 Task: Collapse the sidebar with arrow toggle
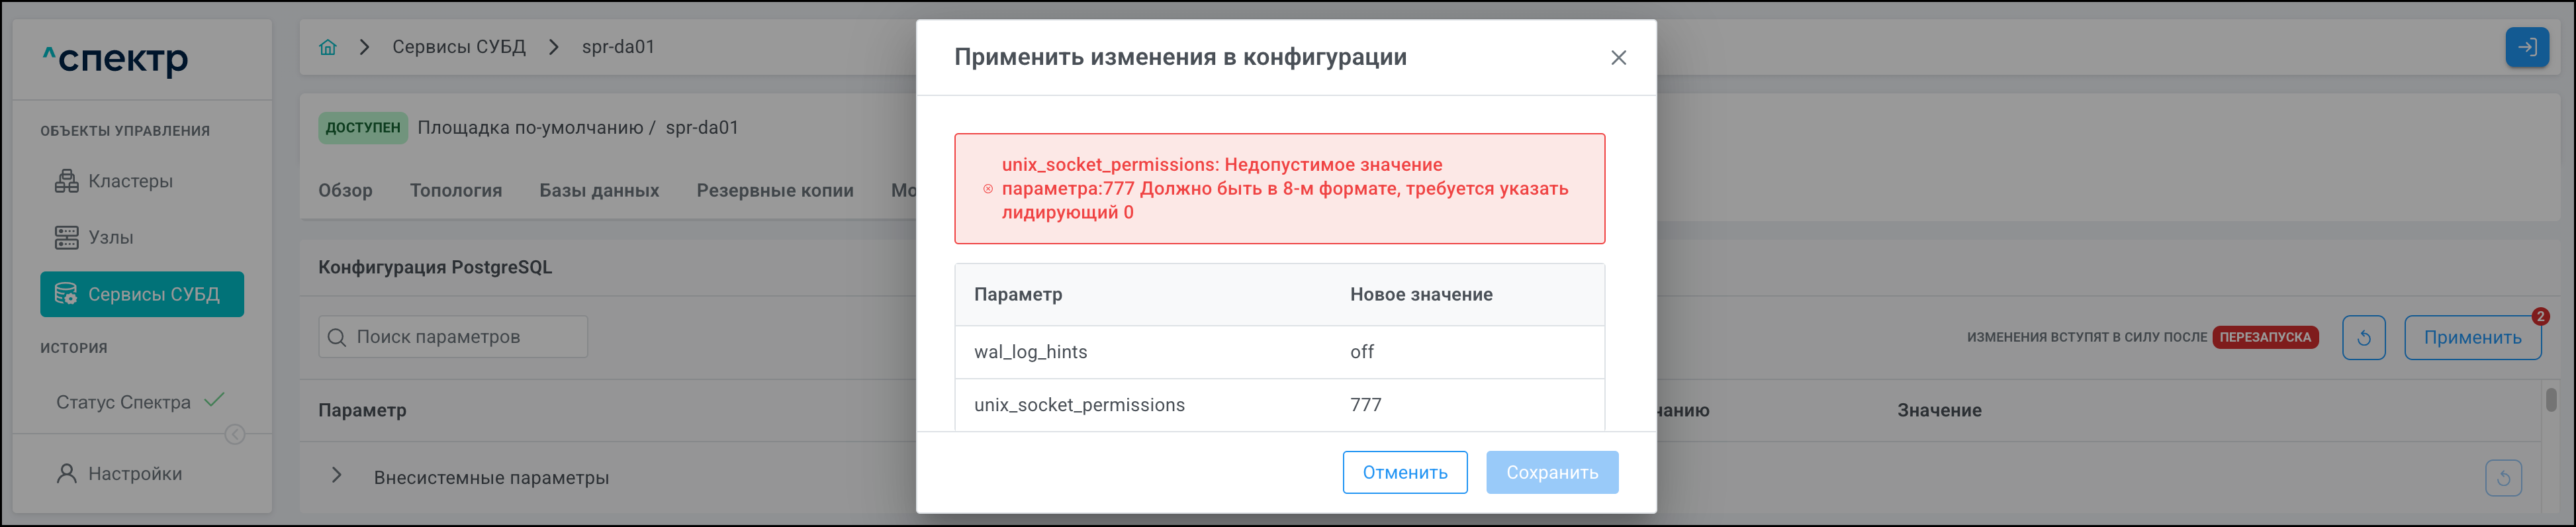(235, 434)
